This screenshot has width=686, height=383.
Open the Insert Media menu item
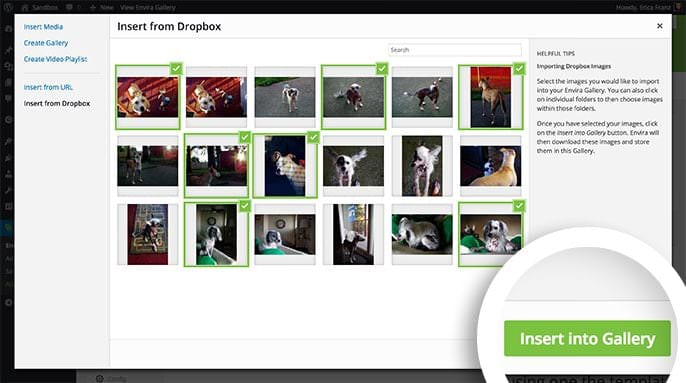click(43, 27)
